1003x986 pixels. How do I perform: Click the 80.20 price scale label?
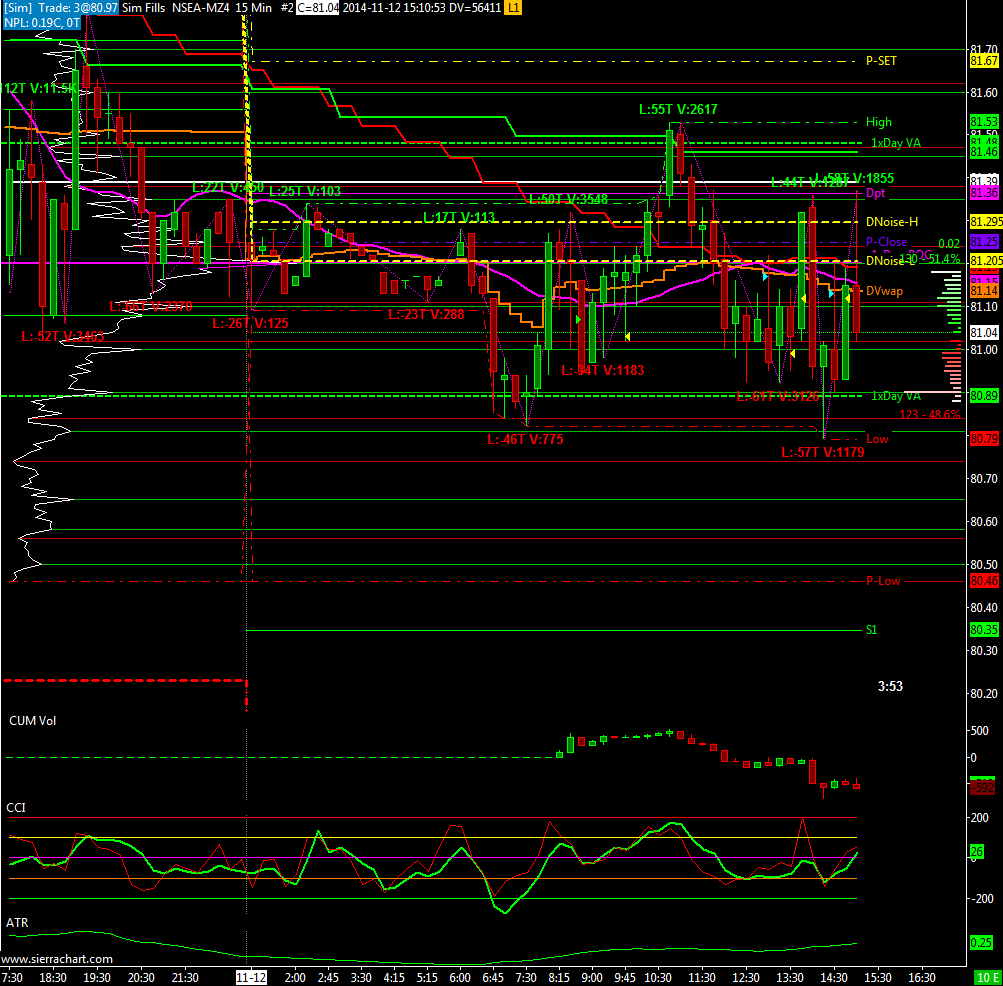pos(984,694)
